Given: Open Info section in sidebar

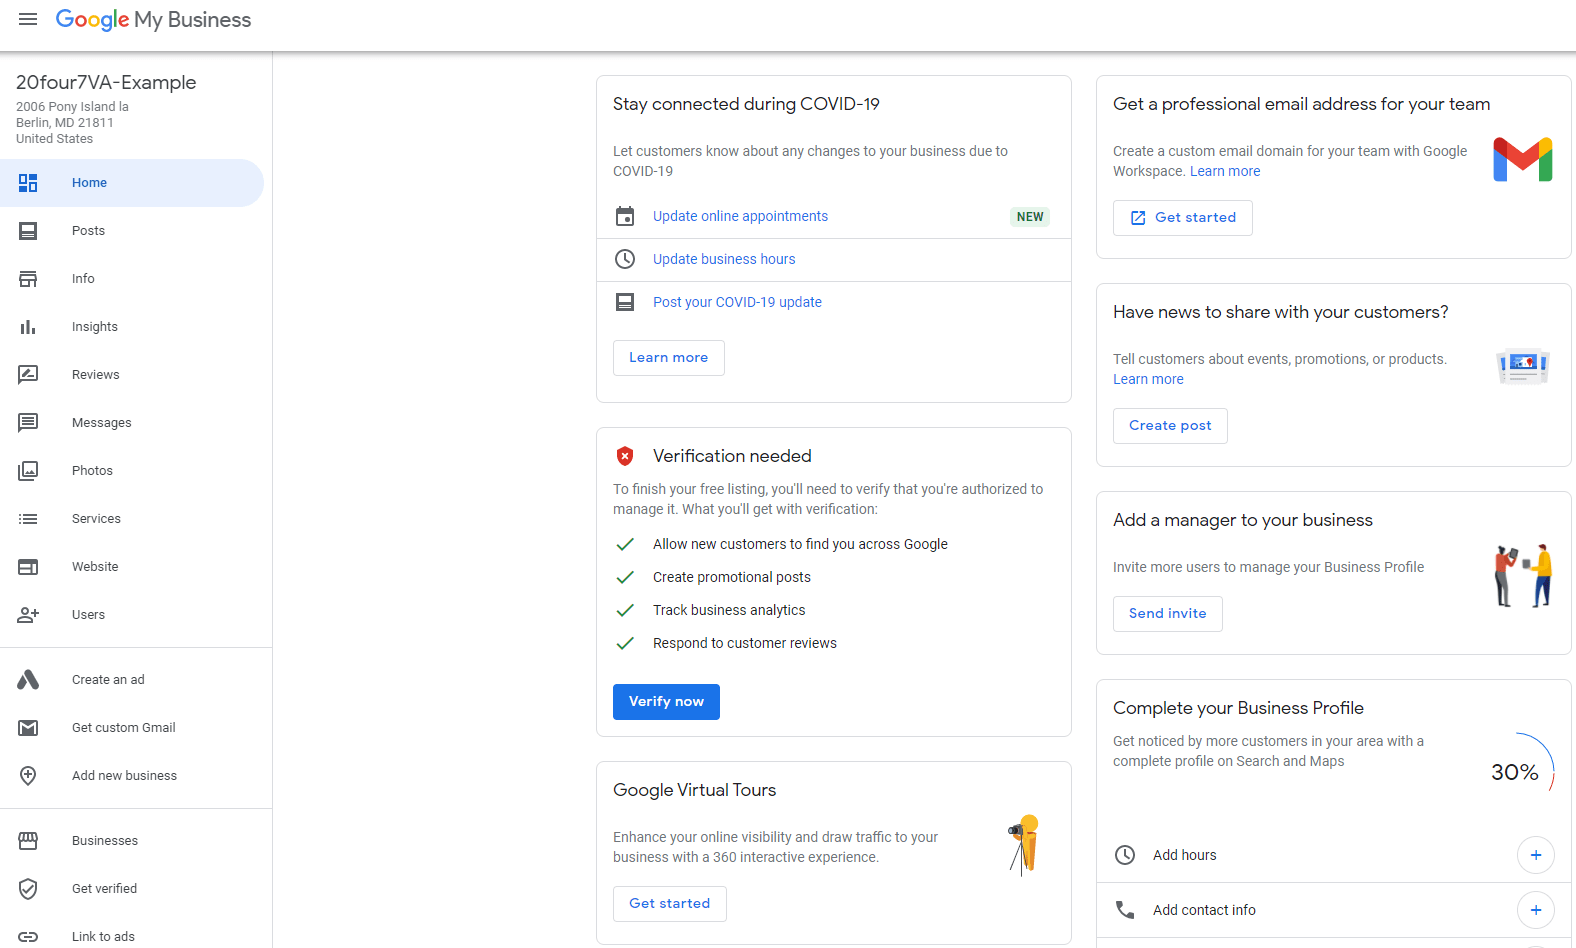Looking at the screenshot, I should click(132, 279).
